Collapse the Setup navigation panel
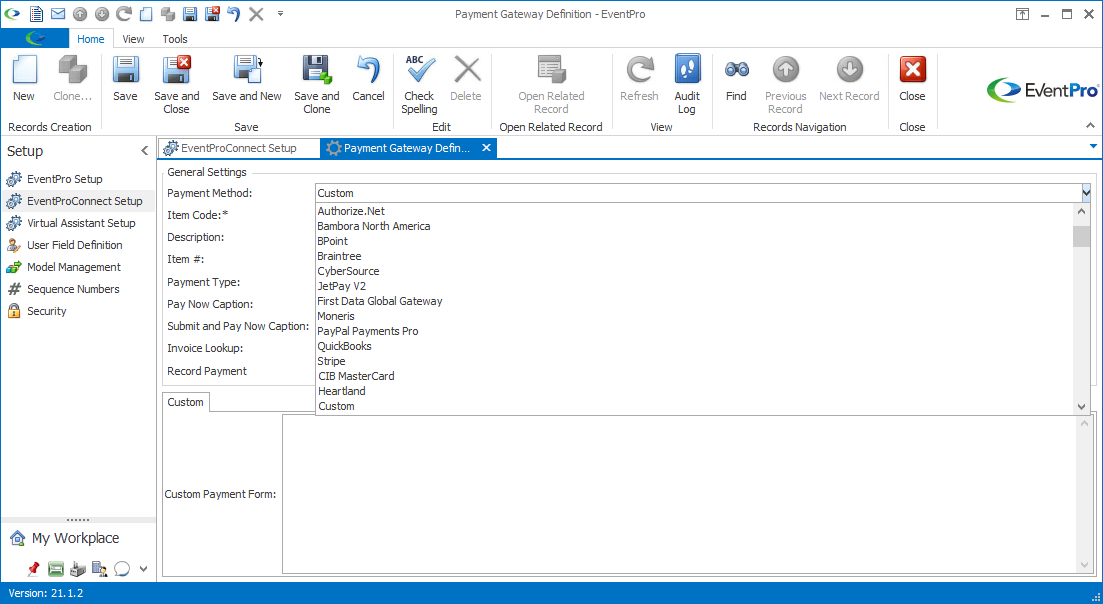 click(x=144, y=150)
